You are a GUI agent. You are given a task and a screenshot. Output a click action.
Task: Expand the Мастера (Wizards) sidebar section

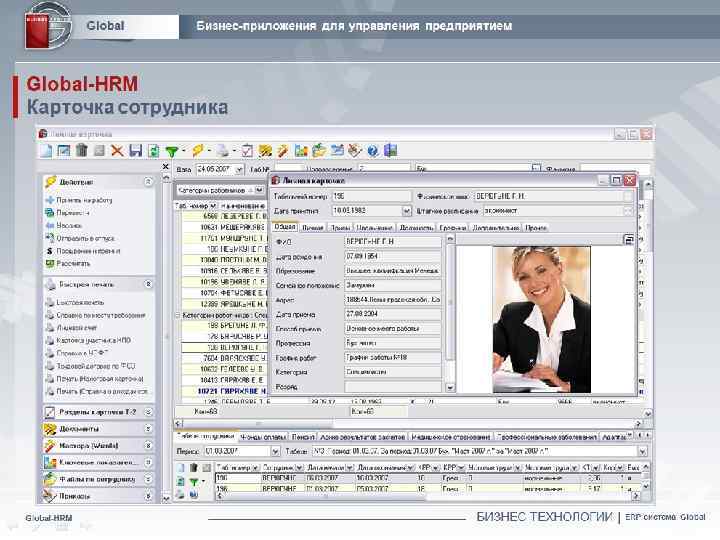(x=148, y=445)
